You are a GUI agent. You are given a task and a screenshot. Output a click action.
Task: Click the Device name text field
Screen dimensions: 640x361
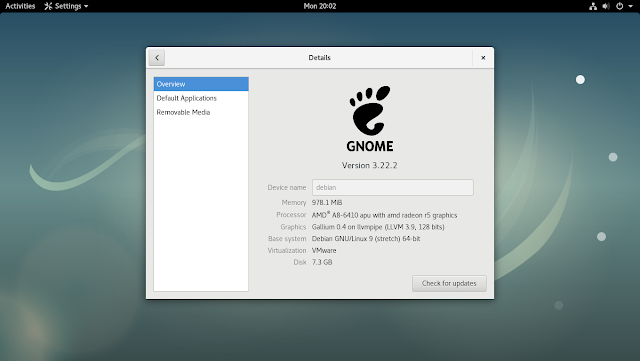click(x=393, y=187)
